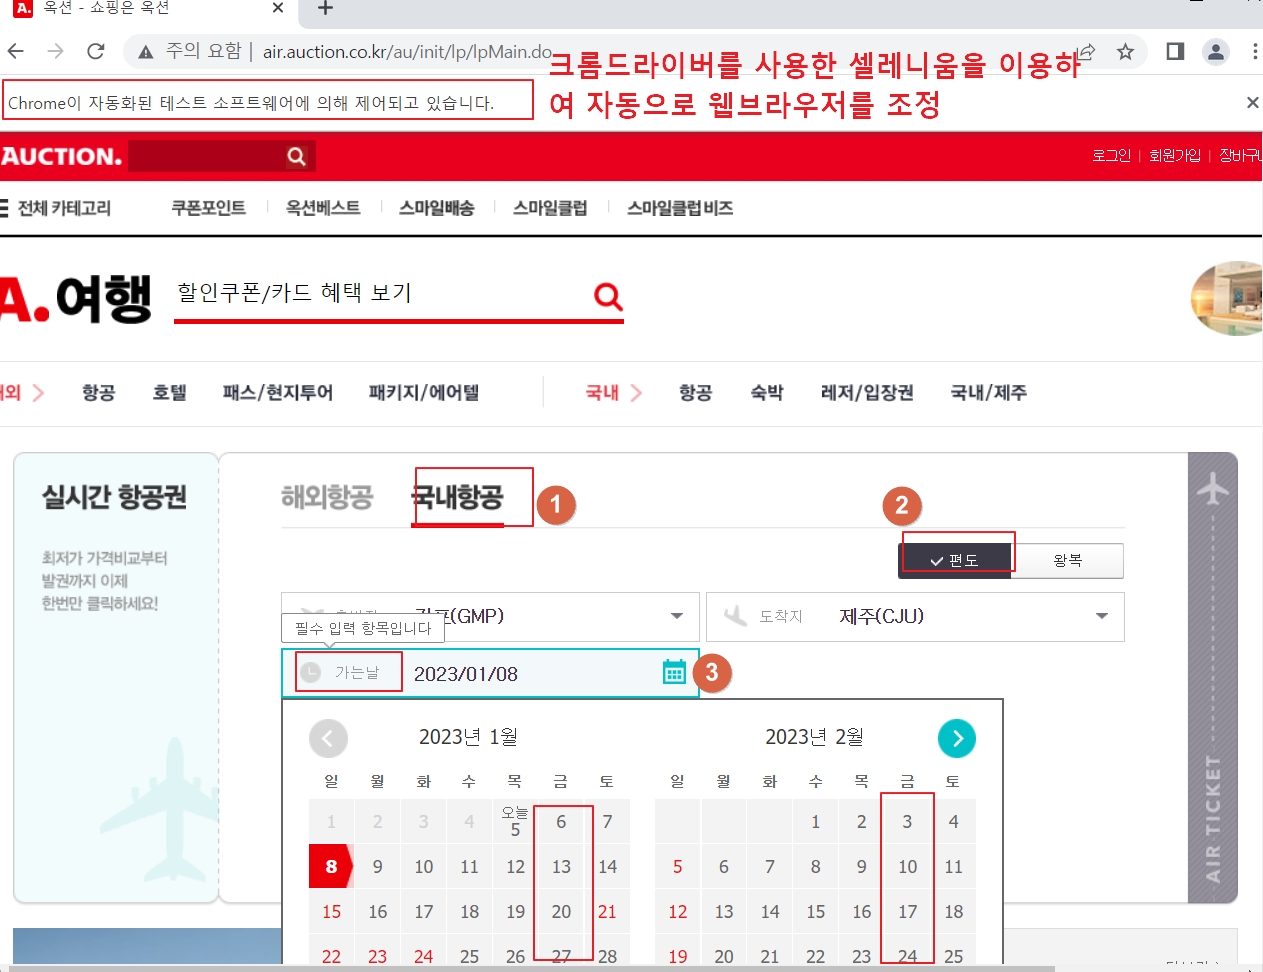Image resolution: width=1263 pixels, height=972 pixels.
Task: Open 스마일배송 menu item
Action: 437,208
